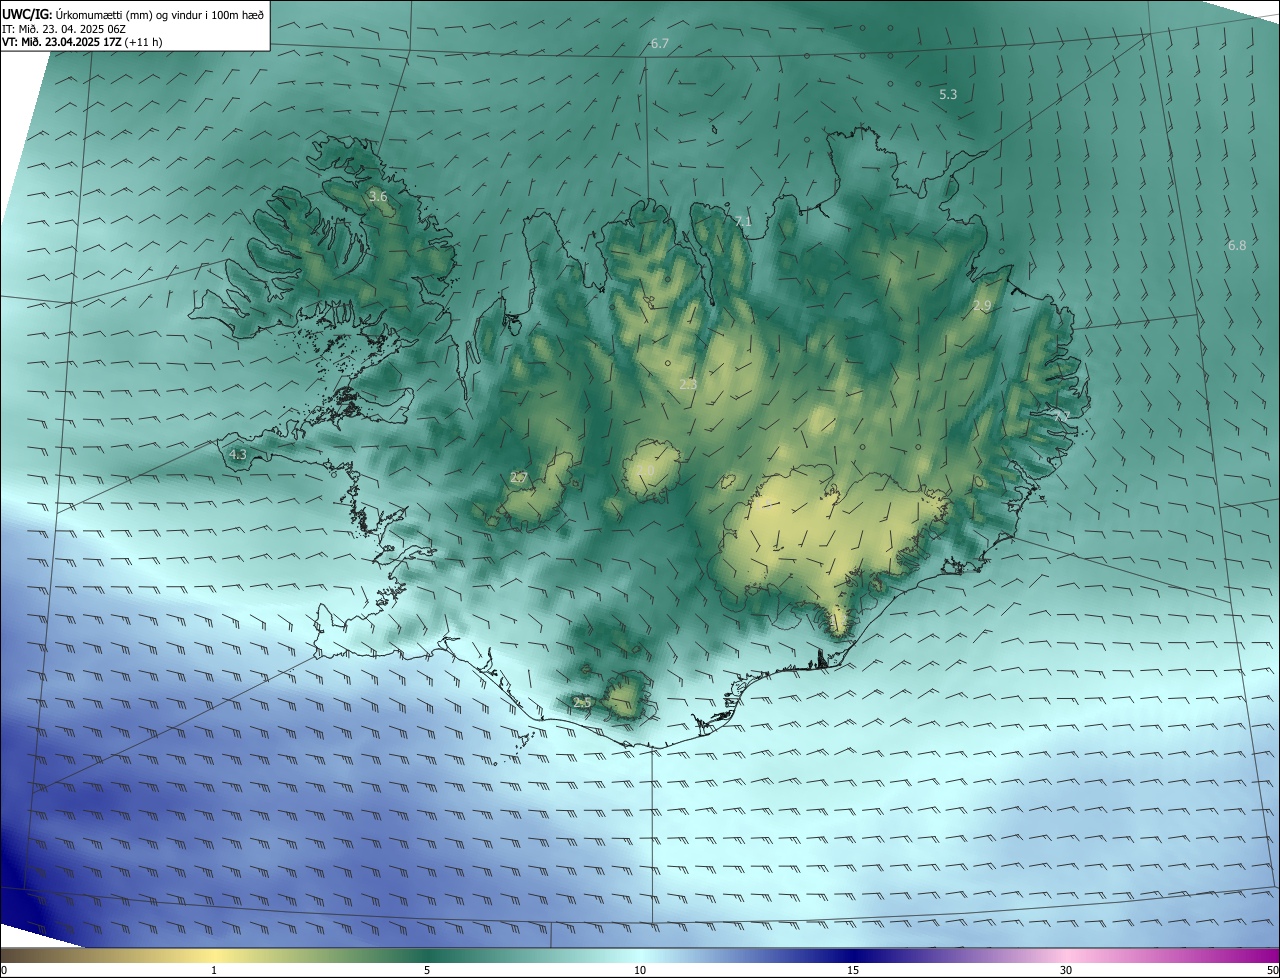This screenshot has width=1280, height=978.
Task: Click the colorbar tick label 10
Action: [640, 970]
